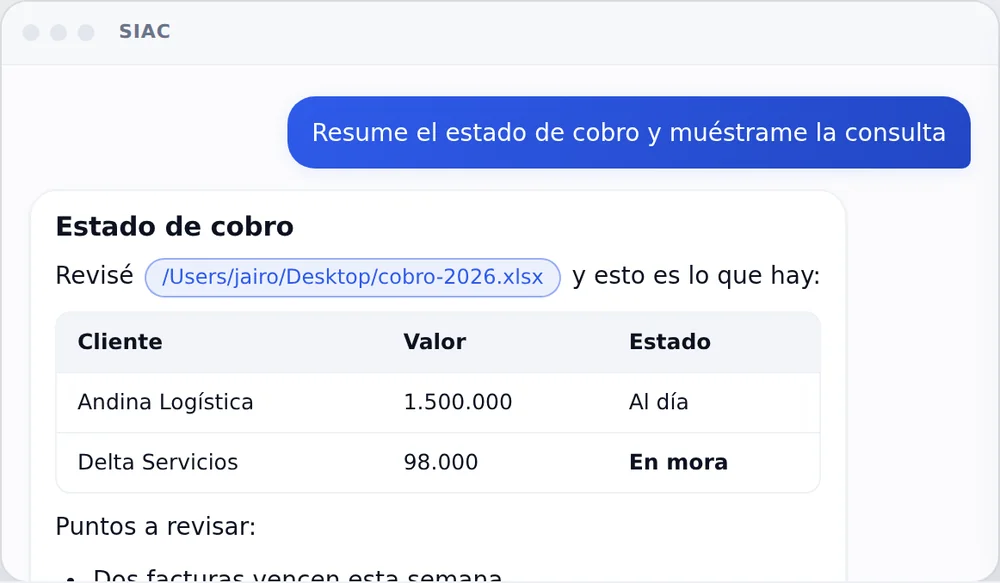1000x583 pixels.
Task: Click the En mora status cell
Action: 679,462
